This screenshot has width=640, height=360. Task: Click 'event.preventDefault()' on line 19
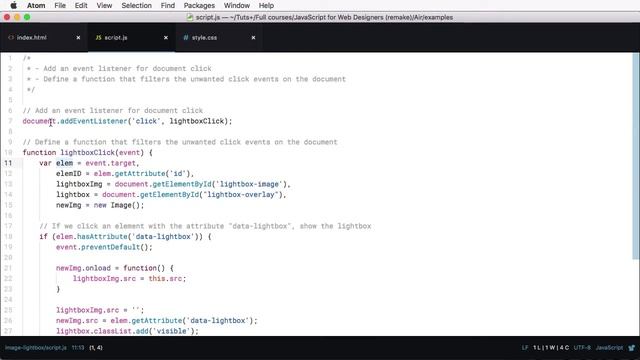102,247
